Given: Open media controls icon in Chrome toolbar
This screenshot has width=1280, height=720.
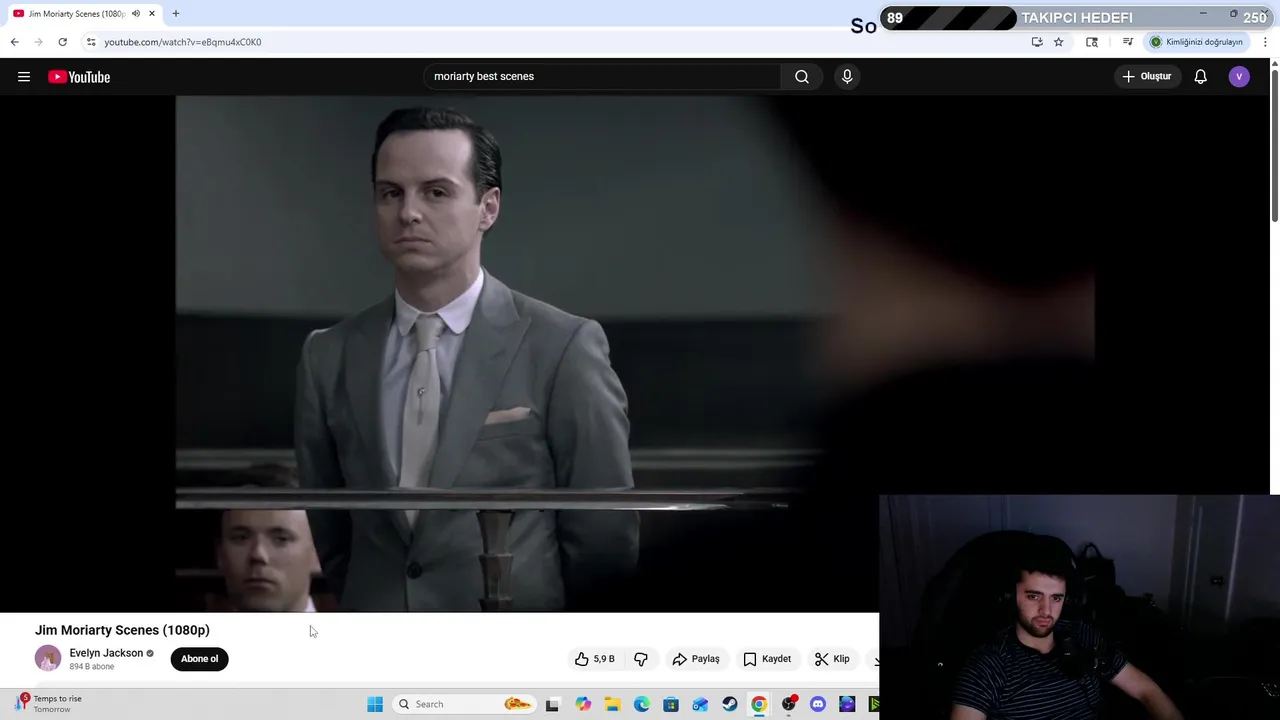Looking at the screenshot, I should [x=1127, y=42].
